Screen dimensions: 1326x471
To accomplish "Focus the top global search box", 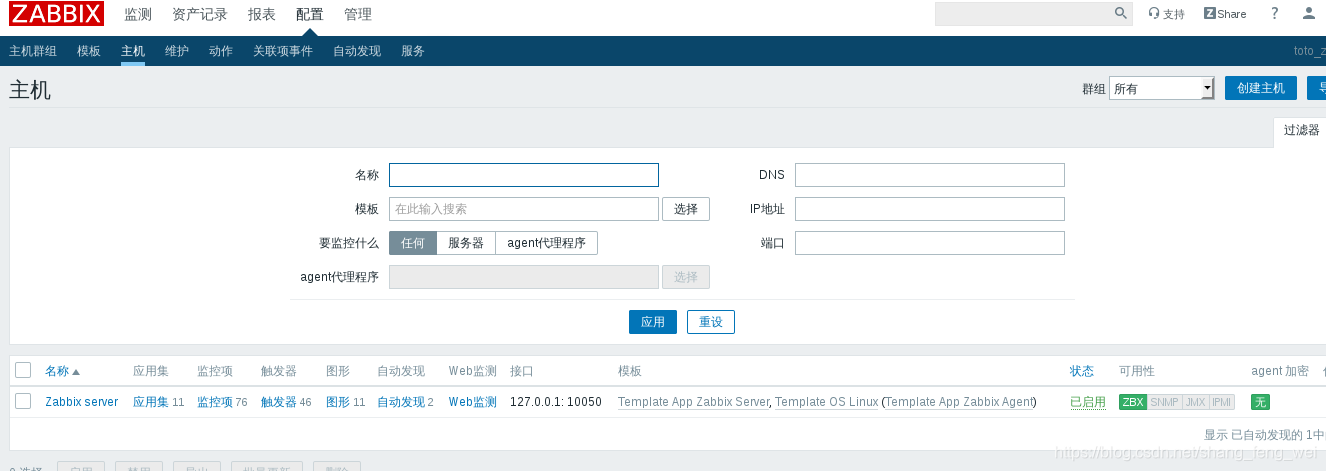I will pos(1024,14).
